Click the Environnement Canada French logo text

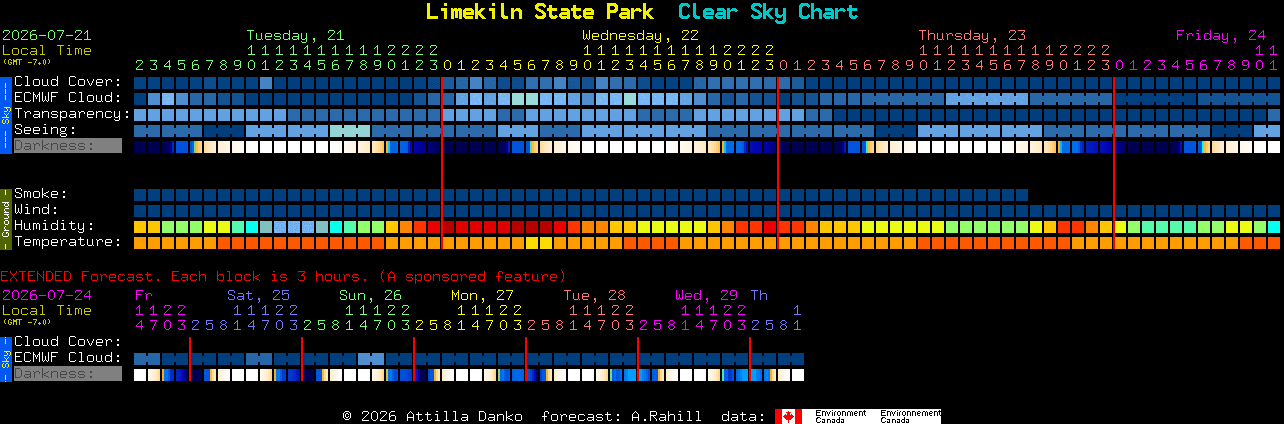coord(910,416)
